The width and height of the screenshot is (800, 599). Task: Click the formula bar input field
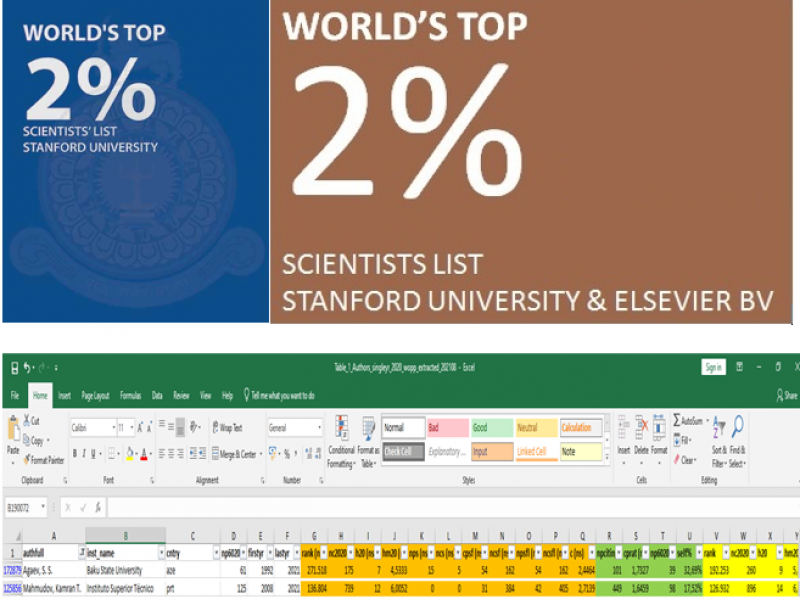[452, 507]
